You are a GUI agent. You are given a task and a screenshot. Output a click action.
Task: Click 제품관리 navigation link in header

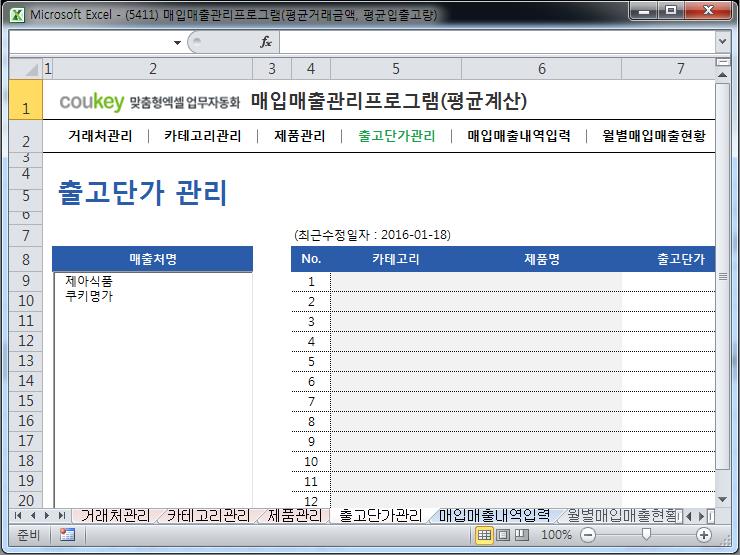tap(300, 136)
